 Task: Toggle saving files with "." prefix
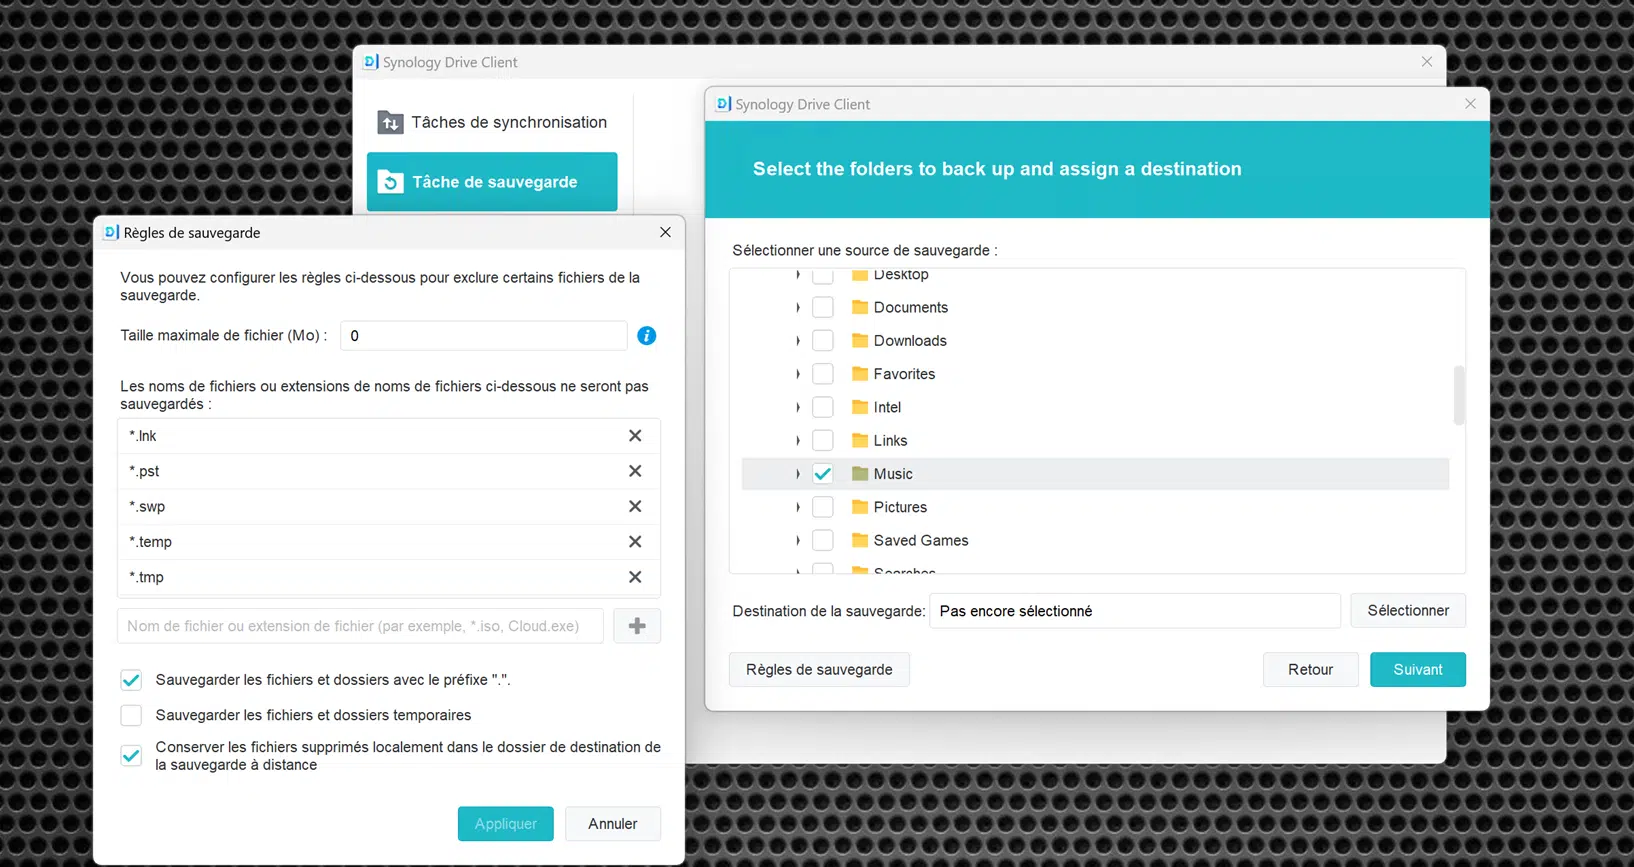[131, 680]
